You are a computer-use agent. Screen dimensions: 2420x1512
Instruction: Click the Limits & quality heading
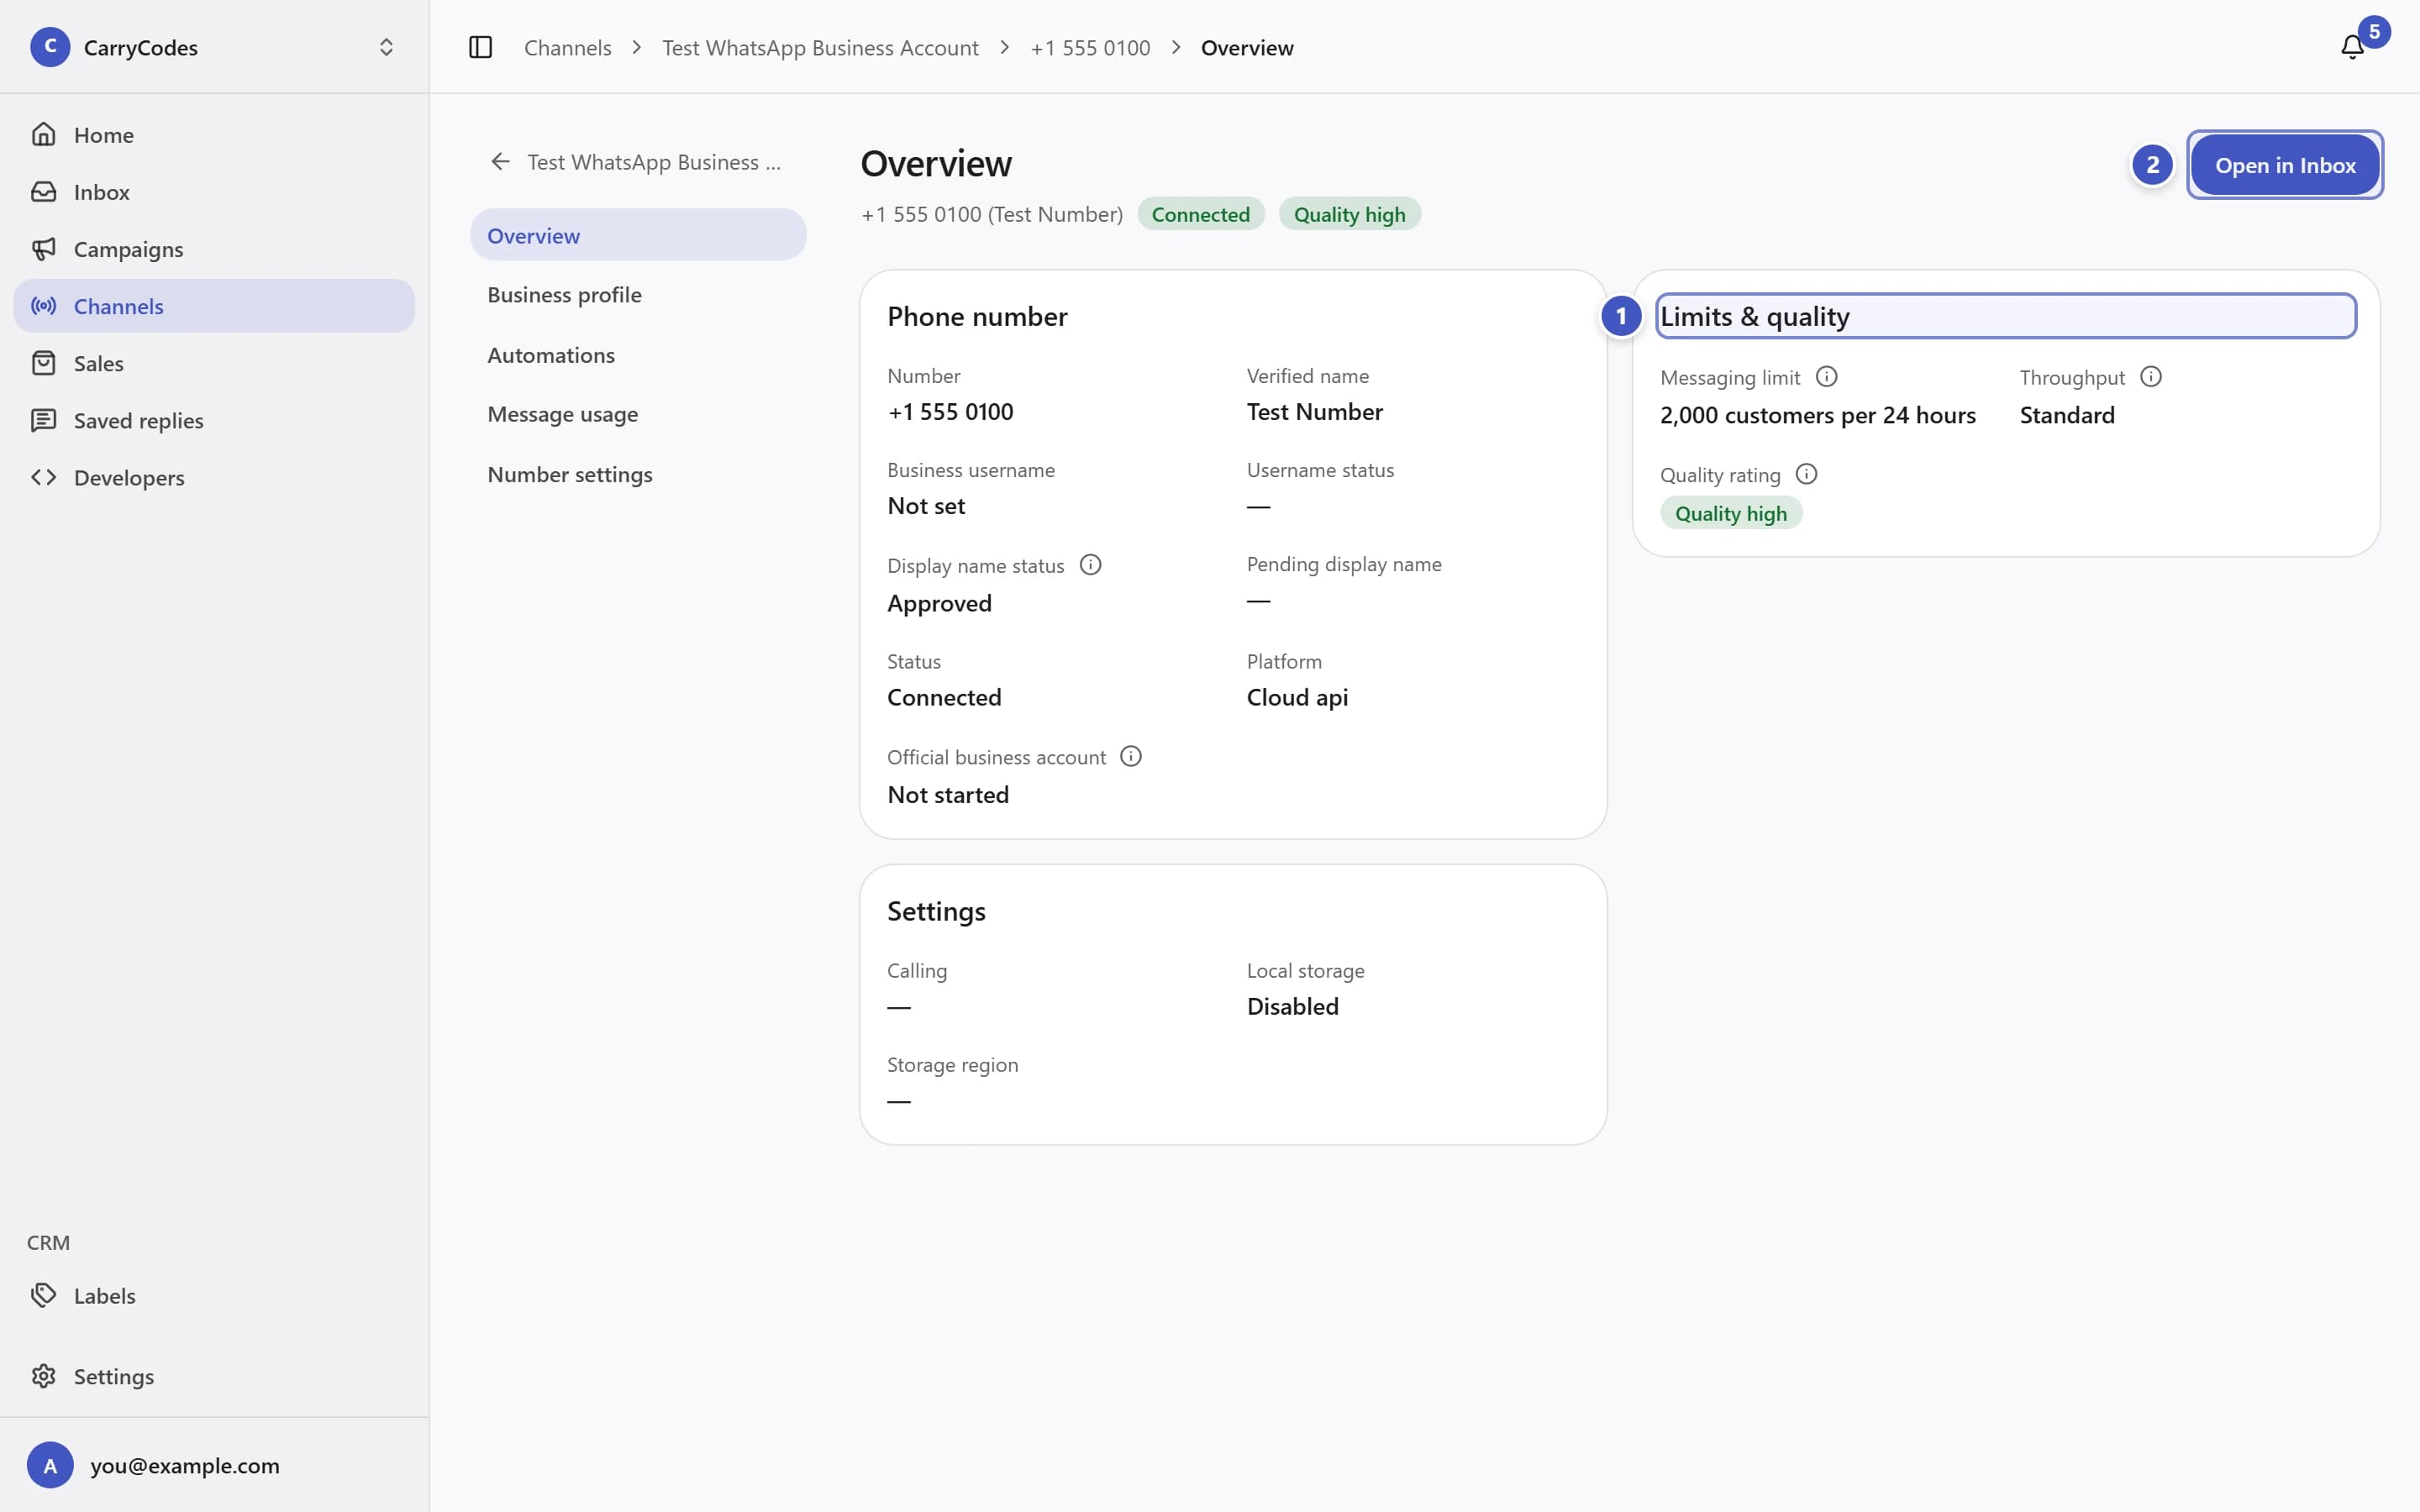1754,316
